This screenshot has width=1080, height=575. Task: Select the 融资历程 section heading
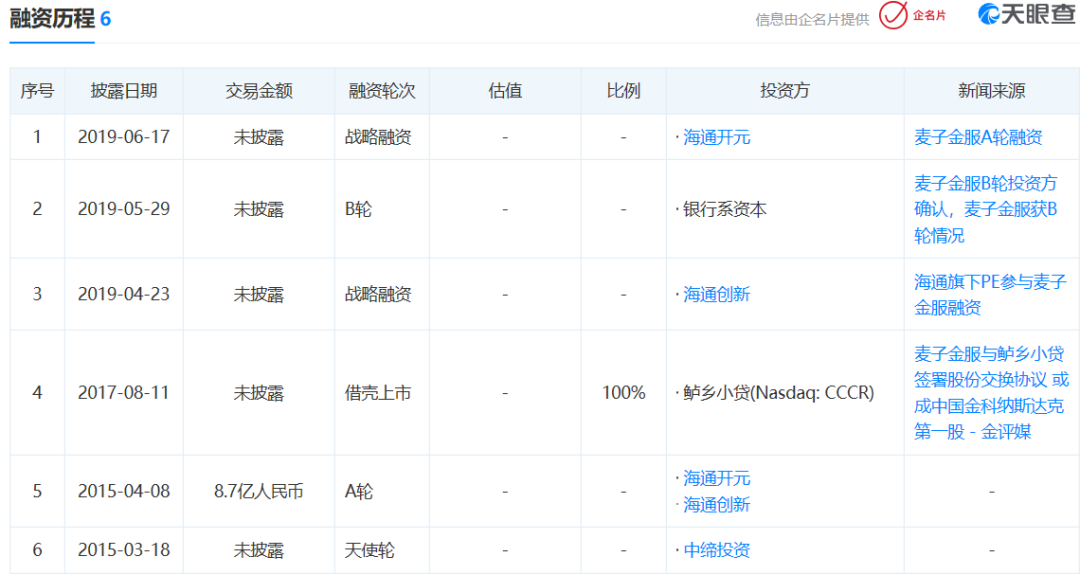pyautogui.click(x=52, y=18)
